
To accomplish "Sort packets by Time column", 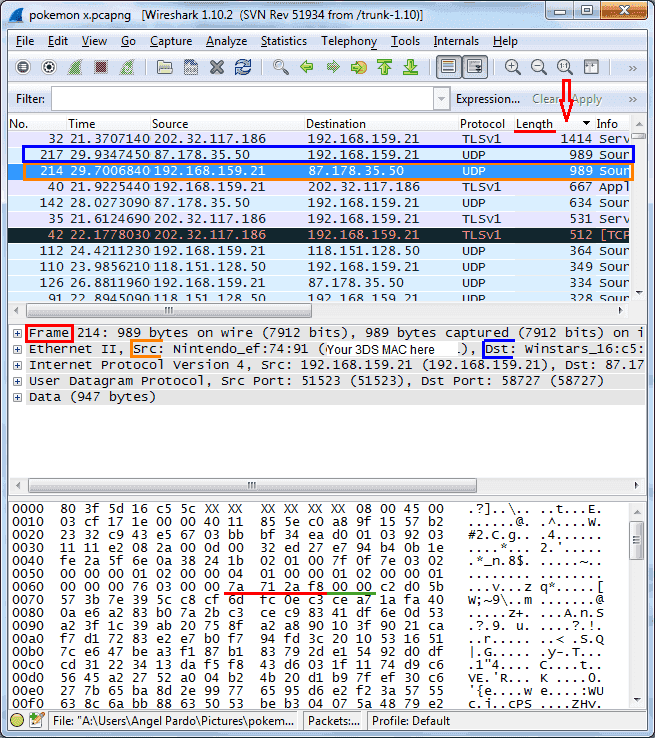I will coord(108,124).
